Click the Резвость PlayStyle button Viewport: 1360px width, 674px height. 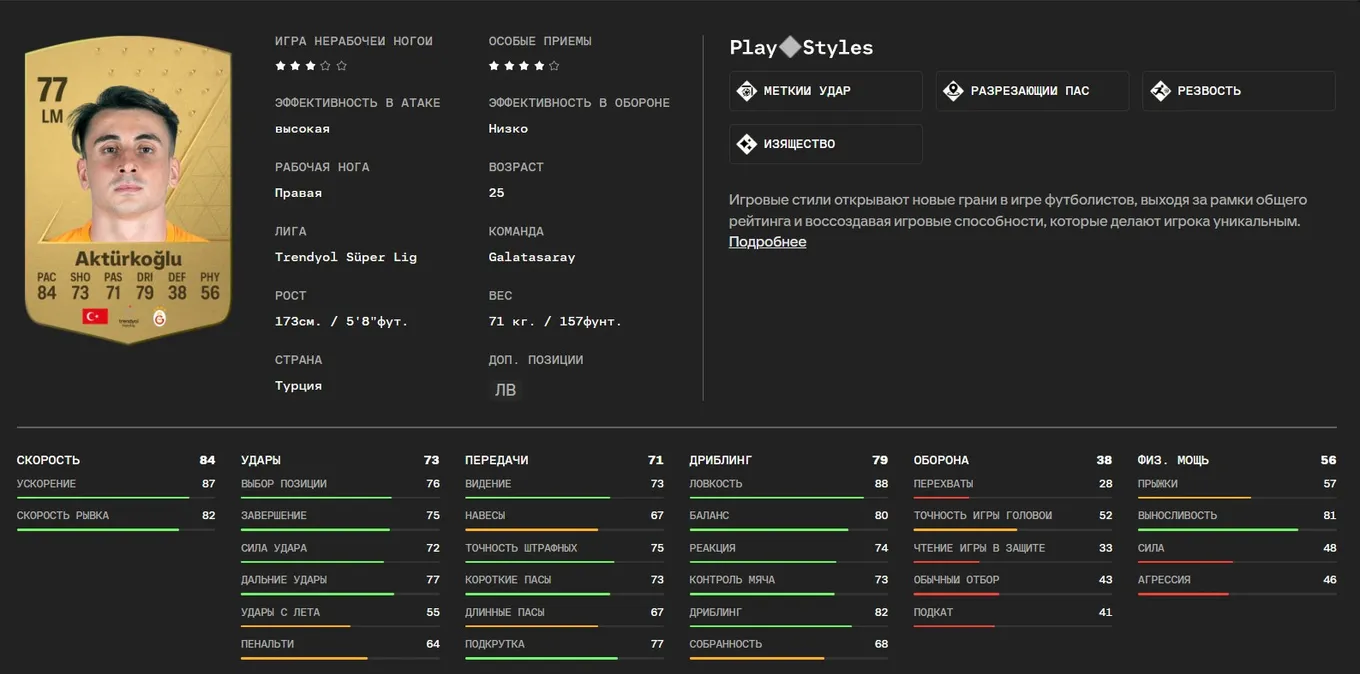1238,91
